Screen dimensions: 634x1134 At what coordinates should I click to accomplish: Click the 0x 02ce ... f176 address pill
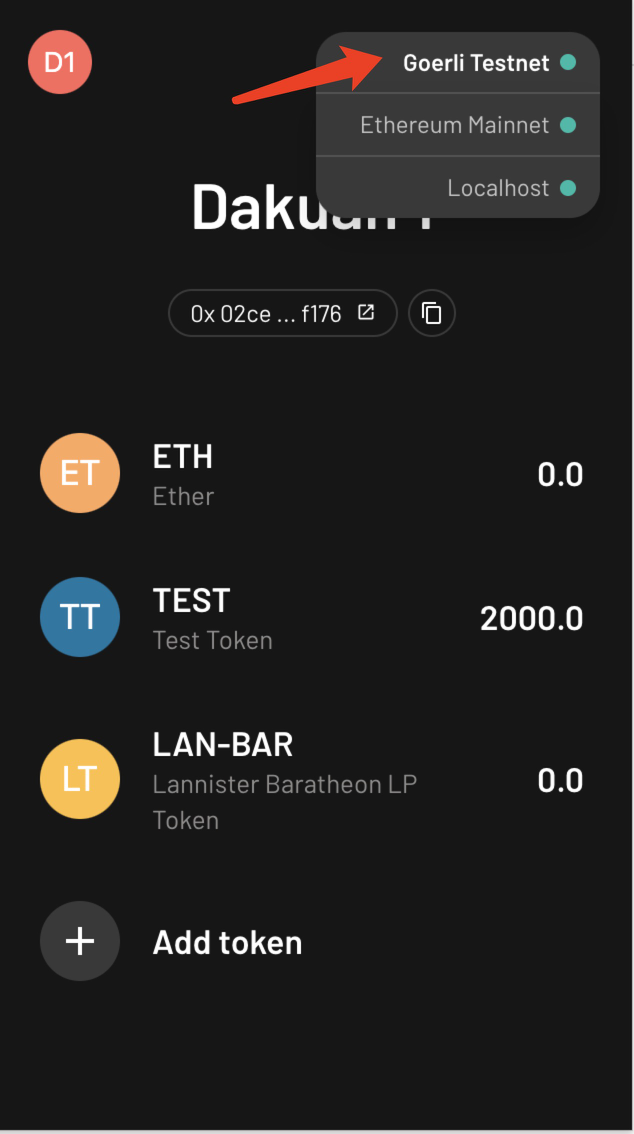[267, 314]
